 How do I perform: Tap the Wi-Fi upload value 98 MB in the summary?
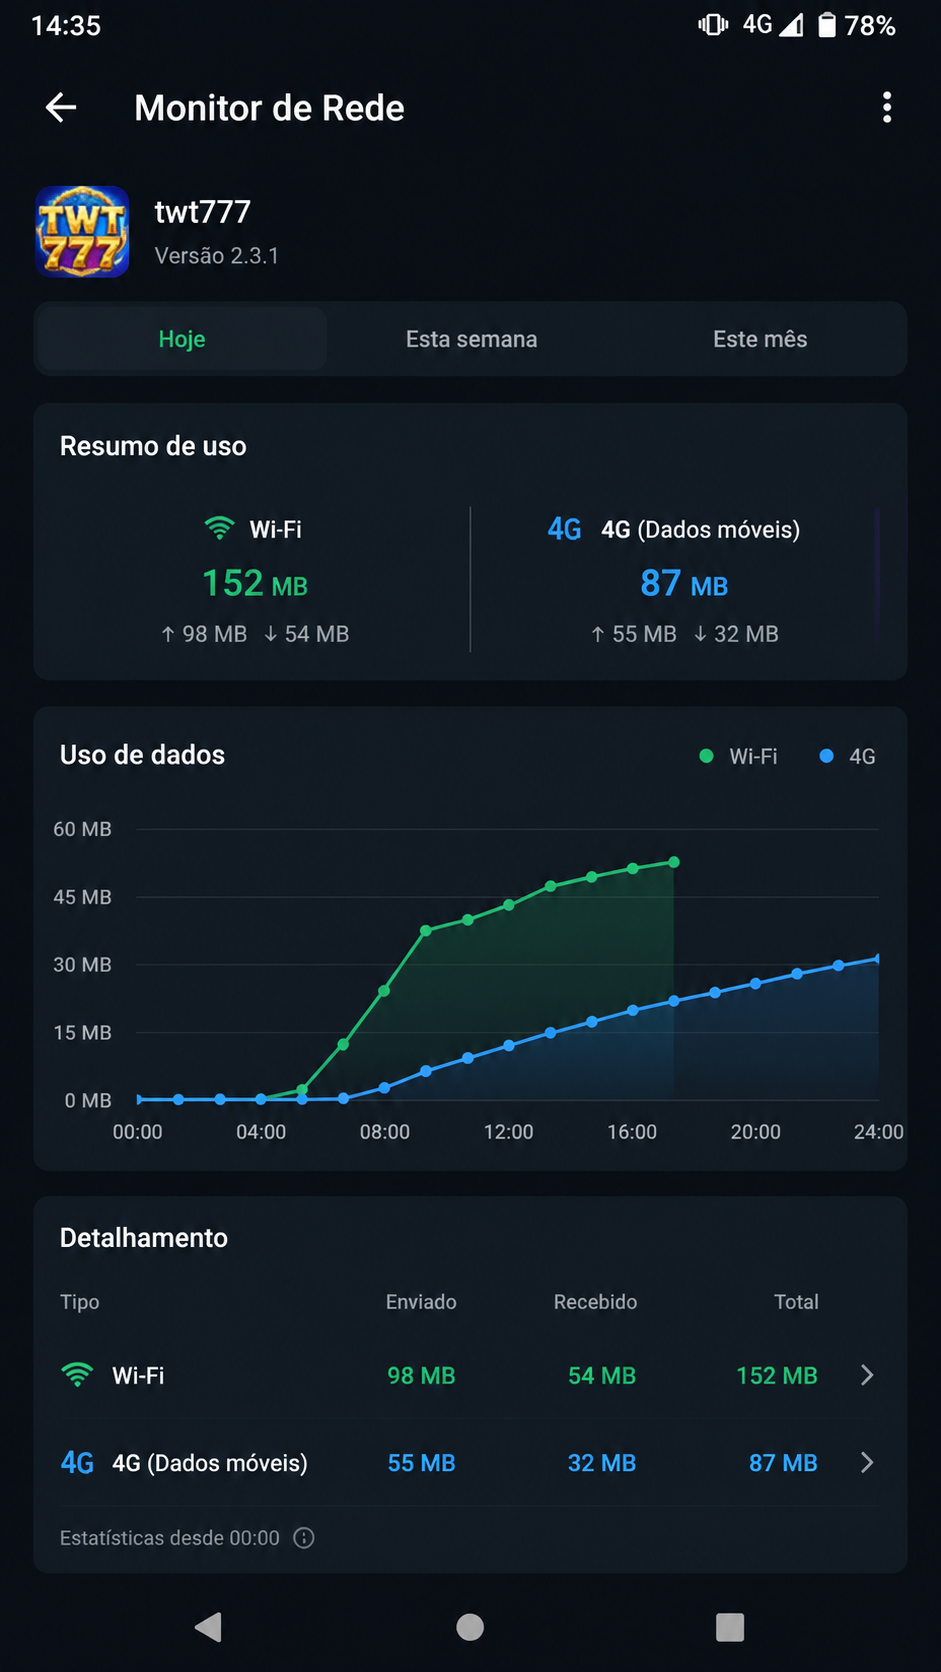pos(204,634)
